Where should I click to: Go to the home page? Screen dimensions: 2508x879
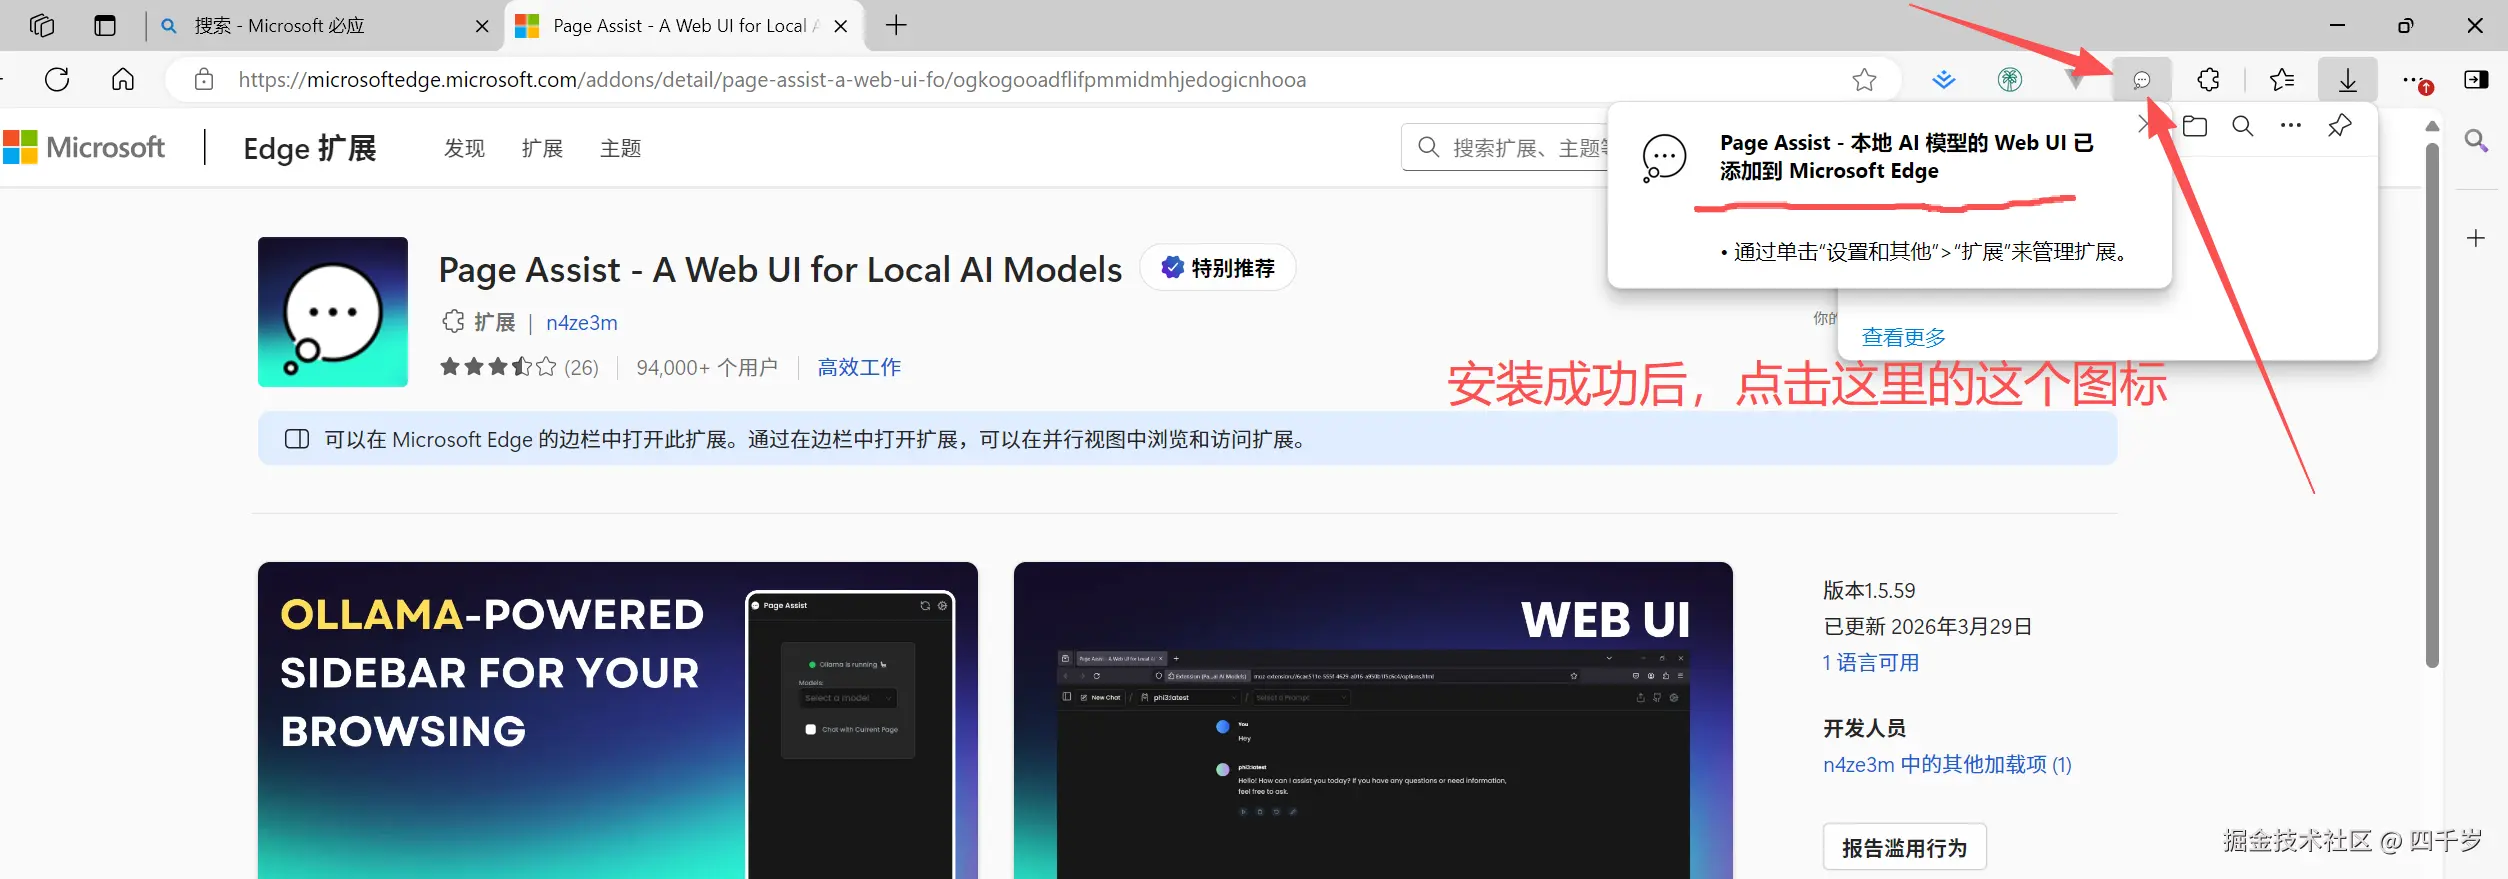(x=123, y=79)
